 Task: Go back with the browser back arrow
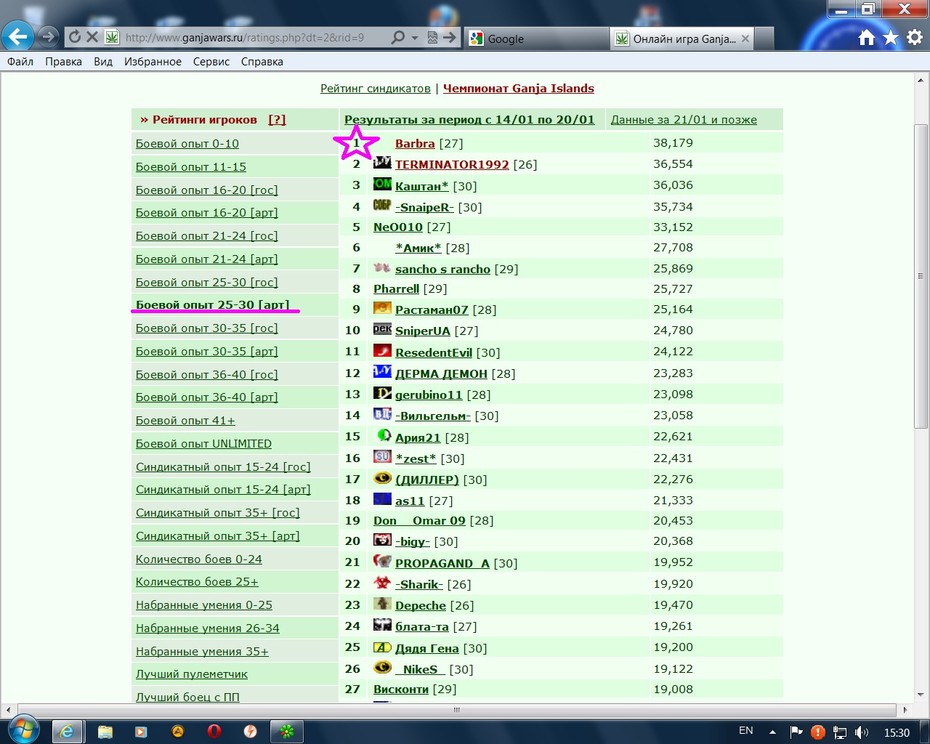pos(17,37)
